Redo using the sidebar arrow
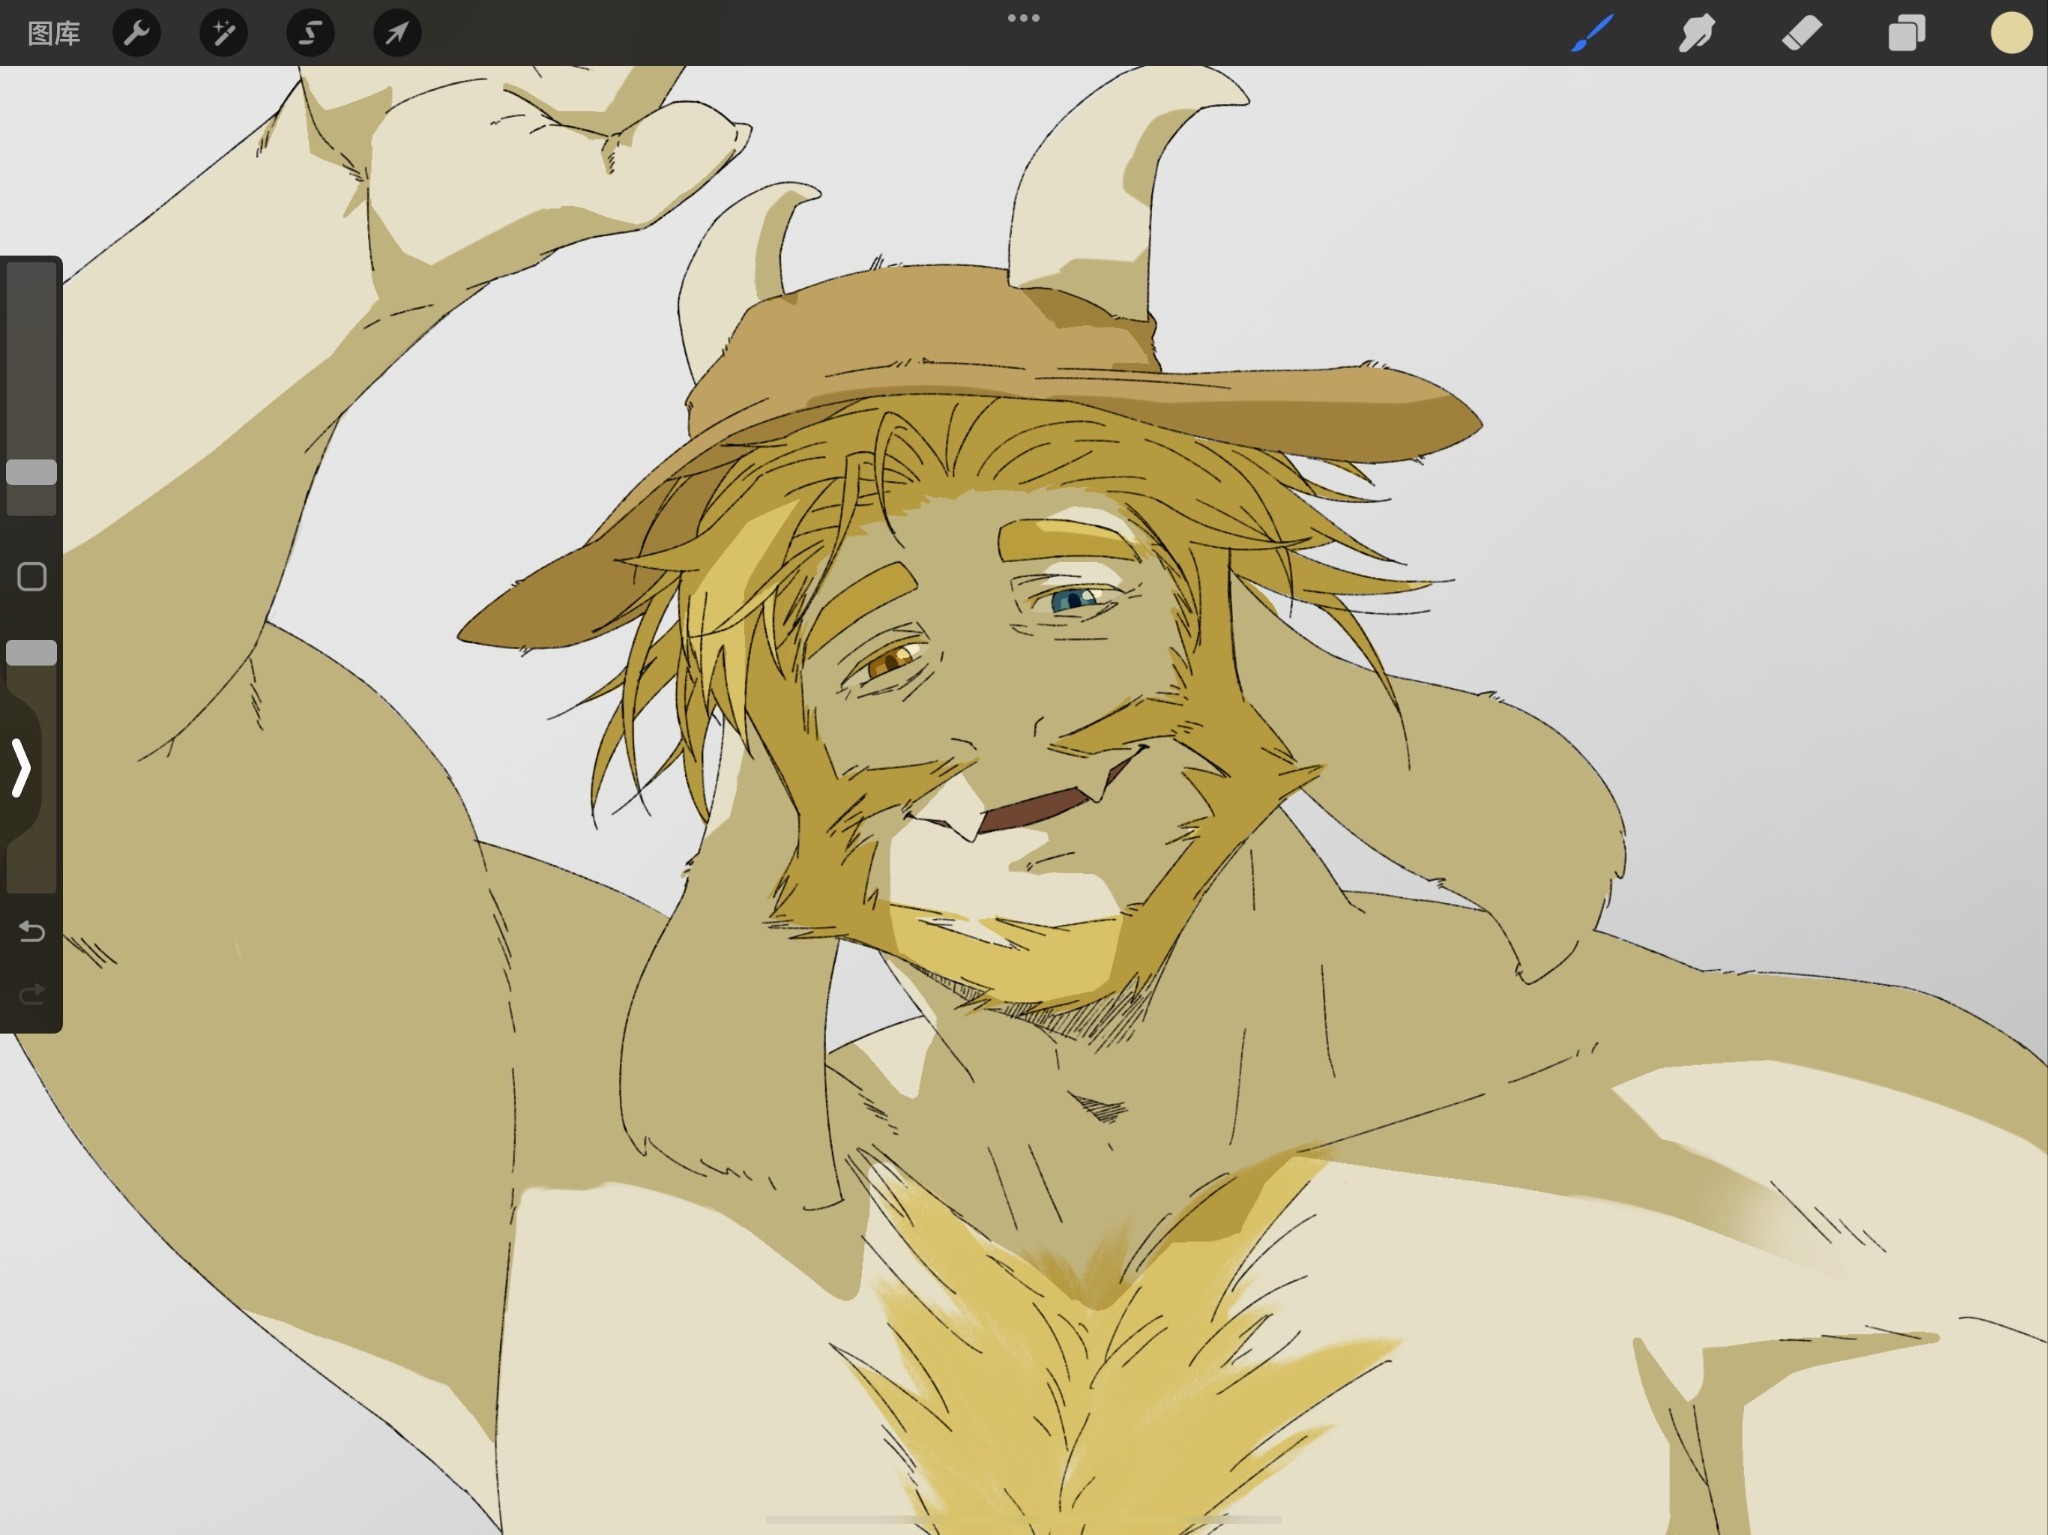 pyautogui.click(x=32, y=994)
